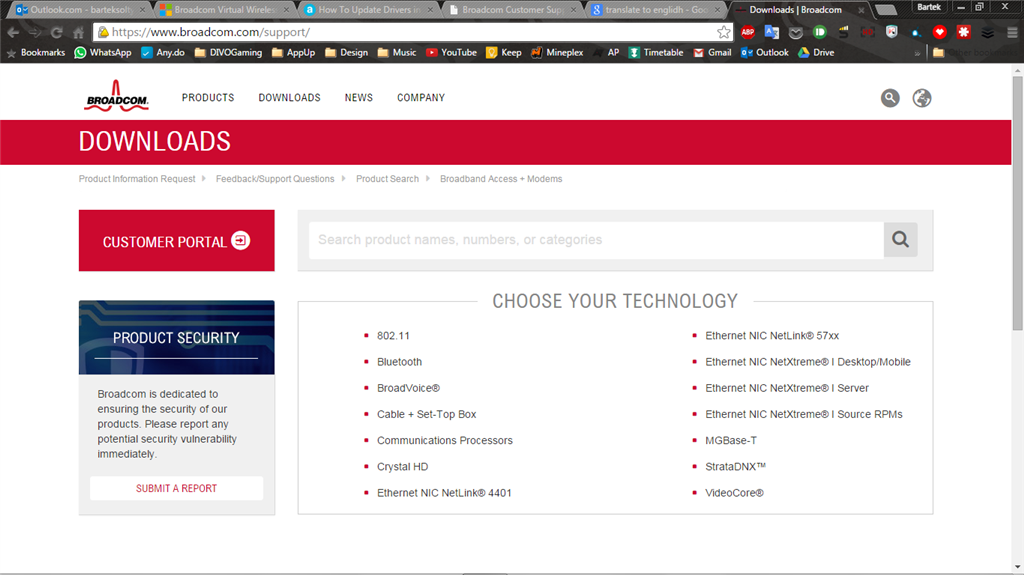Open the Product Search link

tap(387, 179)
